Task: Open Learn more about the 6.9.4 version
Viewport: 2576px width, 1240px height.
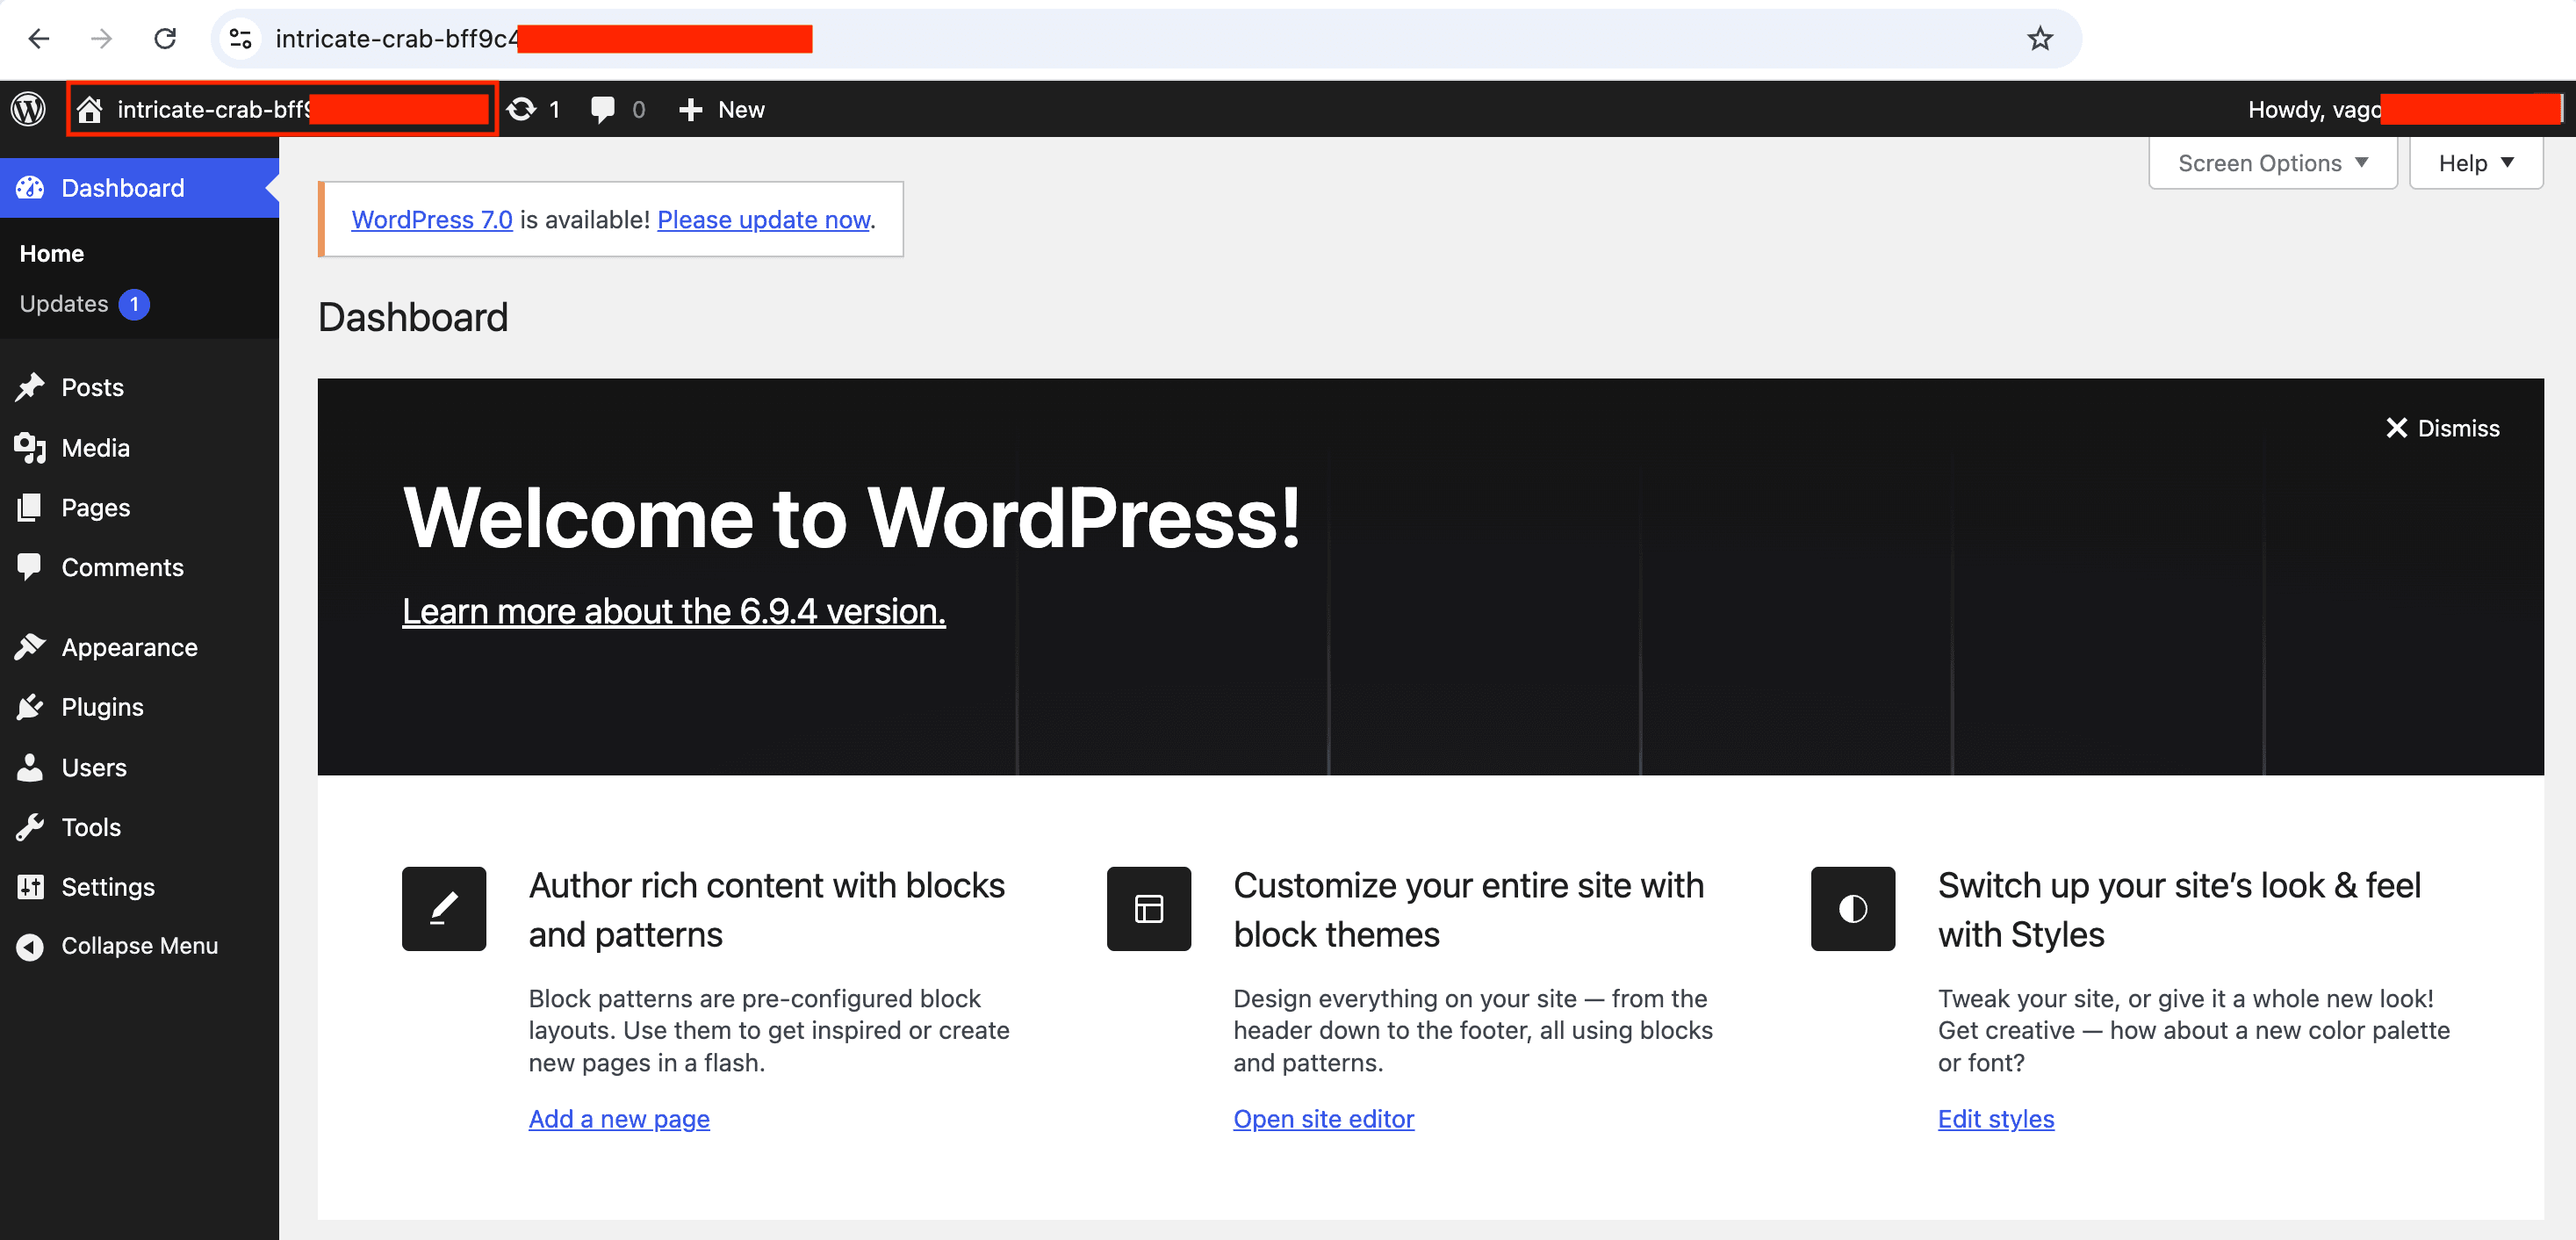Action: click(673, 611)
